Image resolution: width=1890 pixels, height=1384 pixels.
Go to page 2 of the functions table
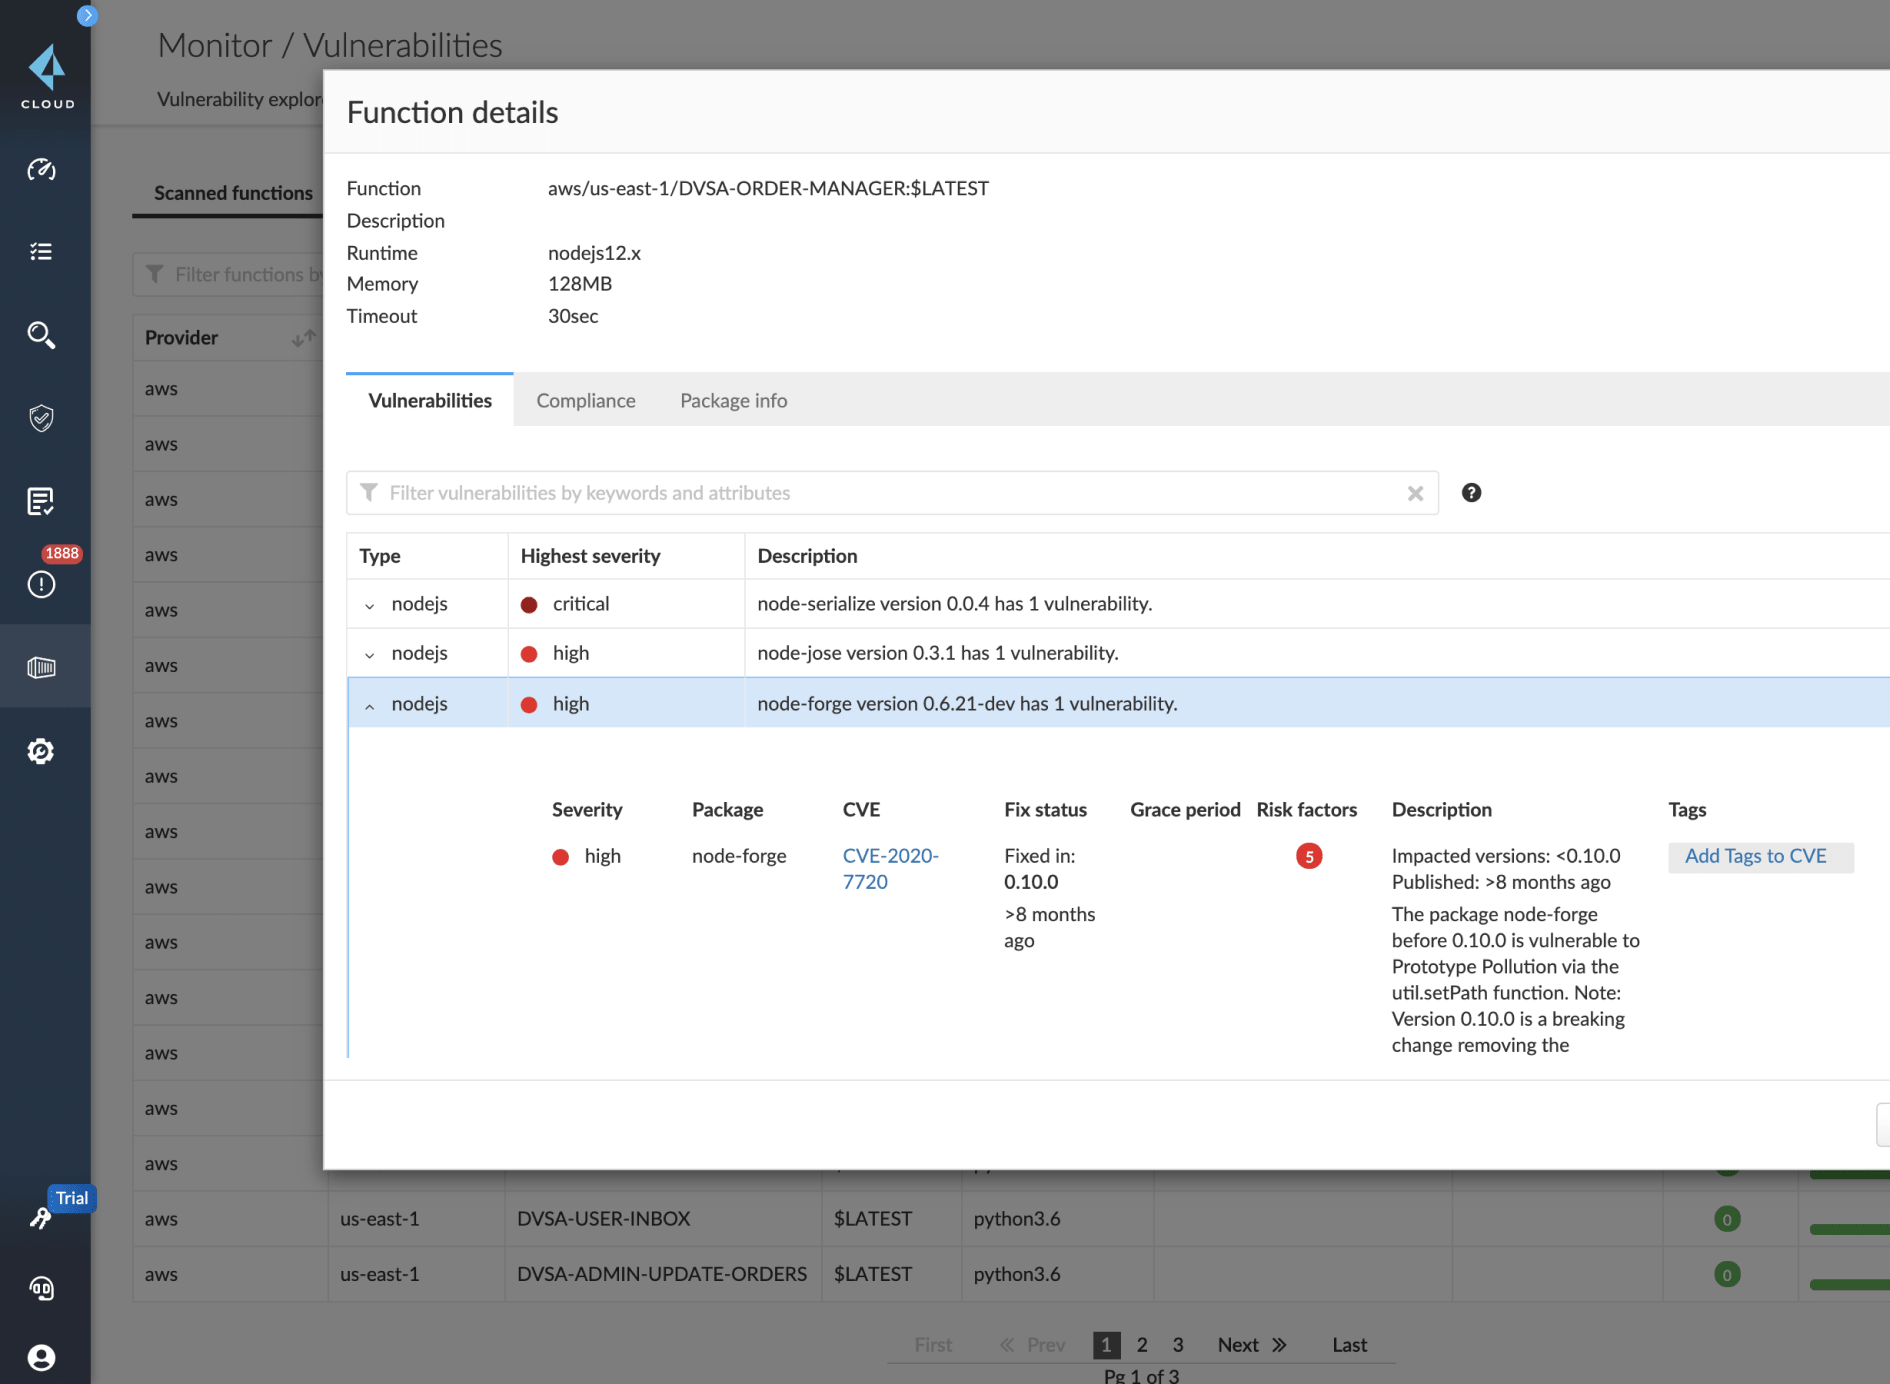click(1142, 1345)
